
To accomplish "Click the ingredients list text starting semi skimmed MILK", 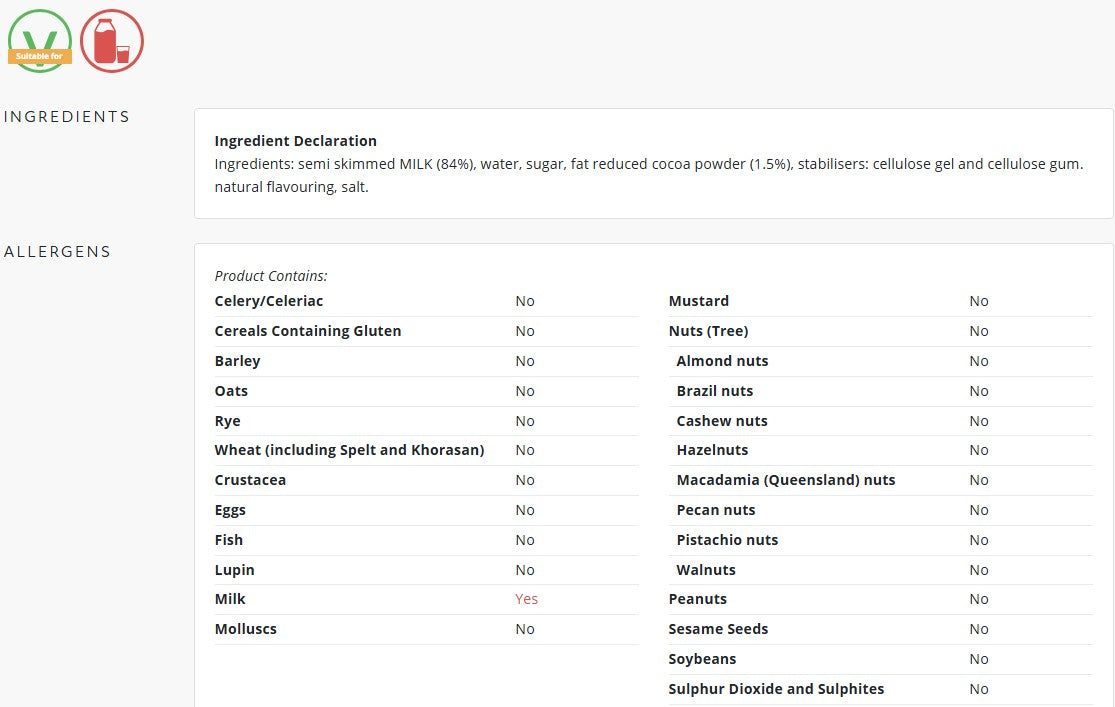I will [649, 175].
